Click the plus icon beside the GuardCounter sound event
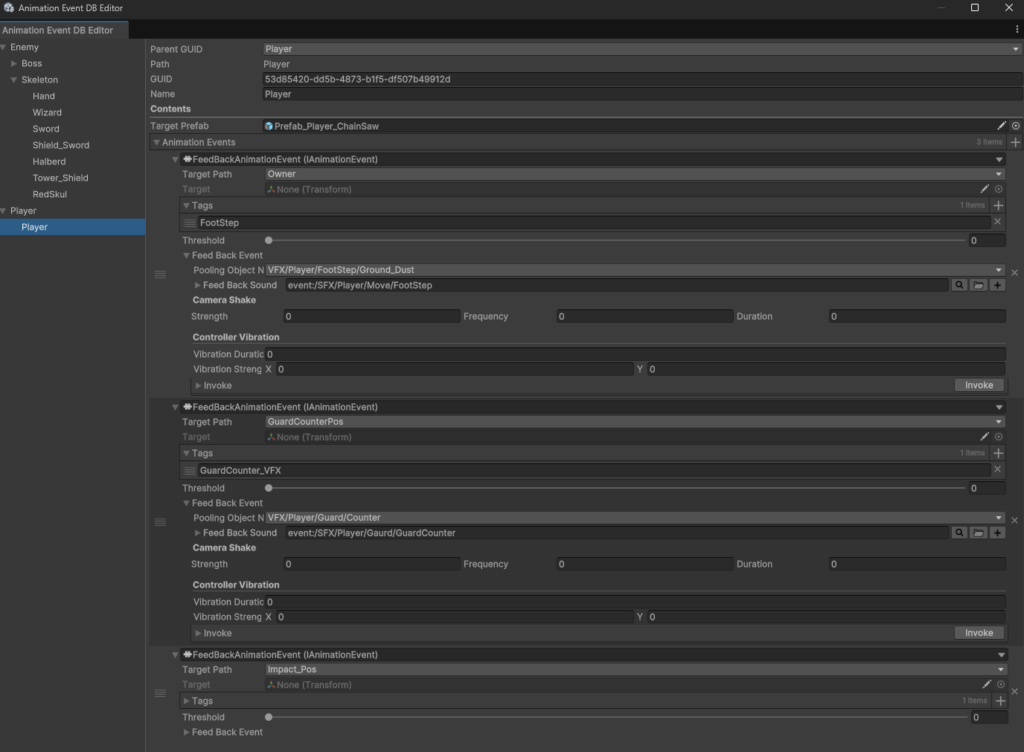Viewport: 1024px width, 752px height. [997, 533]
